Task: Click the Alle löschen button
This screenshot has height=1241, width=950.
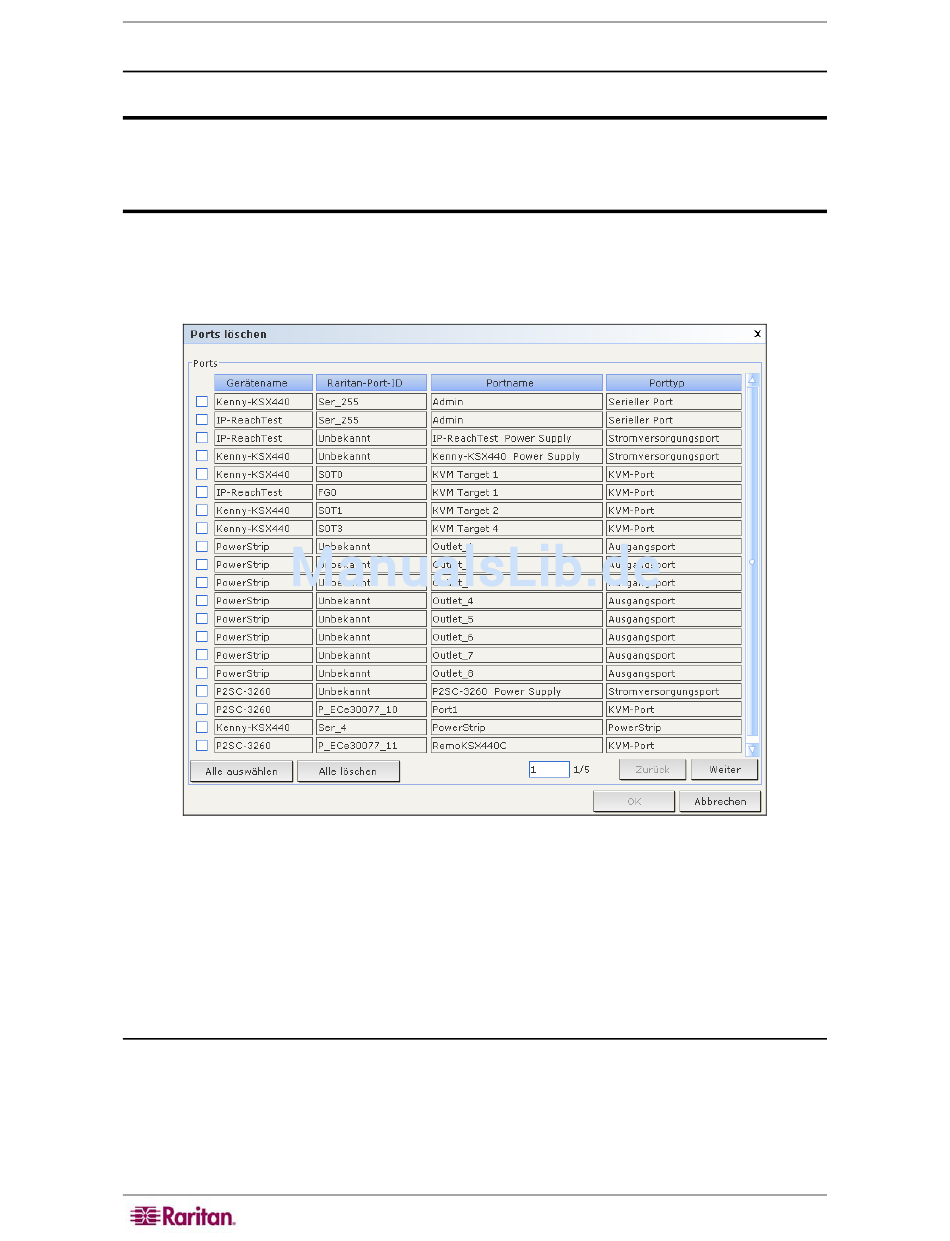Action: tap(348, 771)
